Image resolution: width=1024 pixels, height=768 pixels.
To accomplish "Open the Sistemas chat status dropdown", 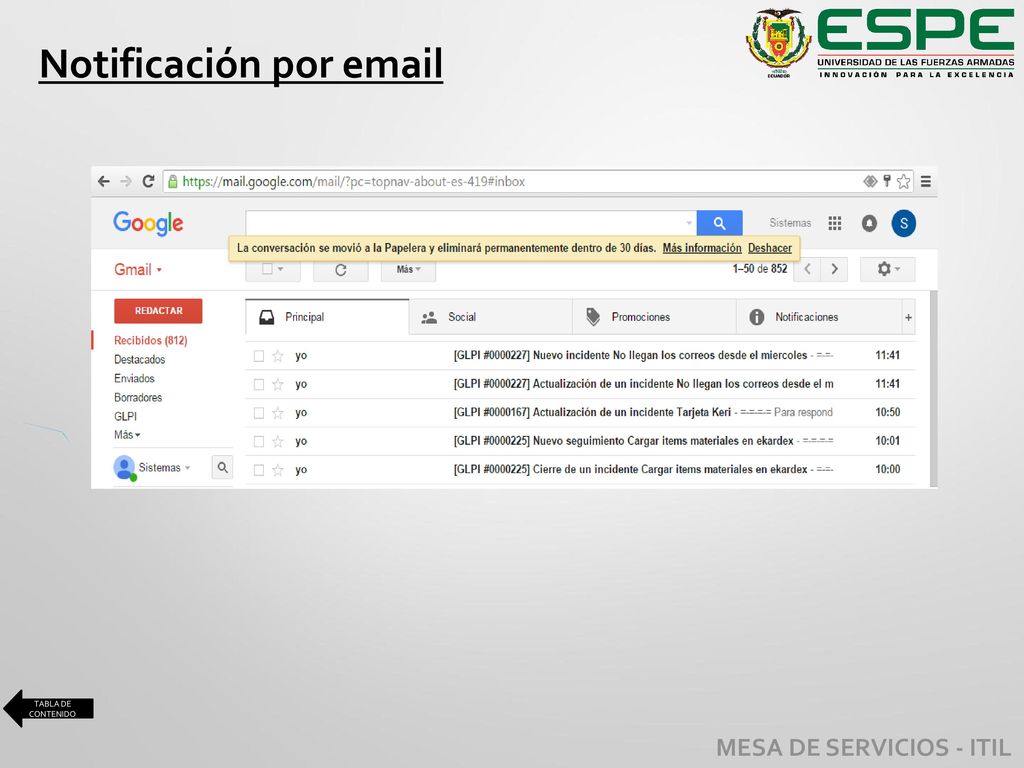I will [x=187, y=468].
